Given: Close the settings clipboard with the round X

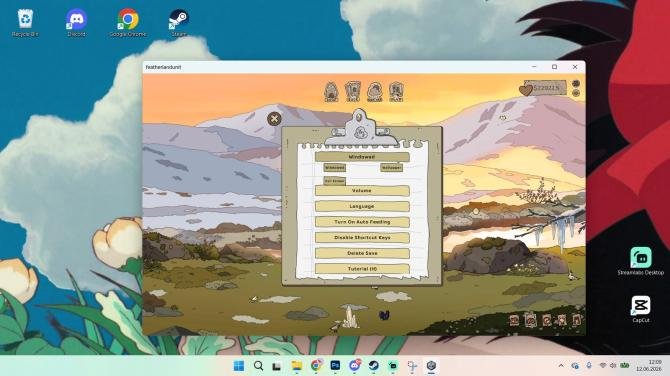Looking at the screenshot, I should 274,119.
